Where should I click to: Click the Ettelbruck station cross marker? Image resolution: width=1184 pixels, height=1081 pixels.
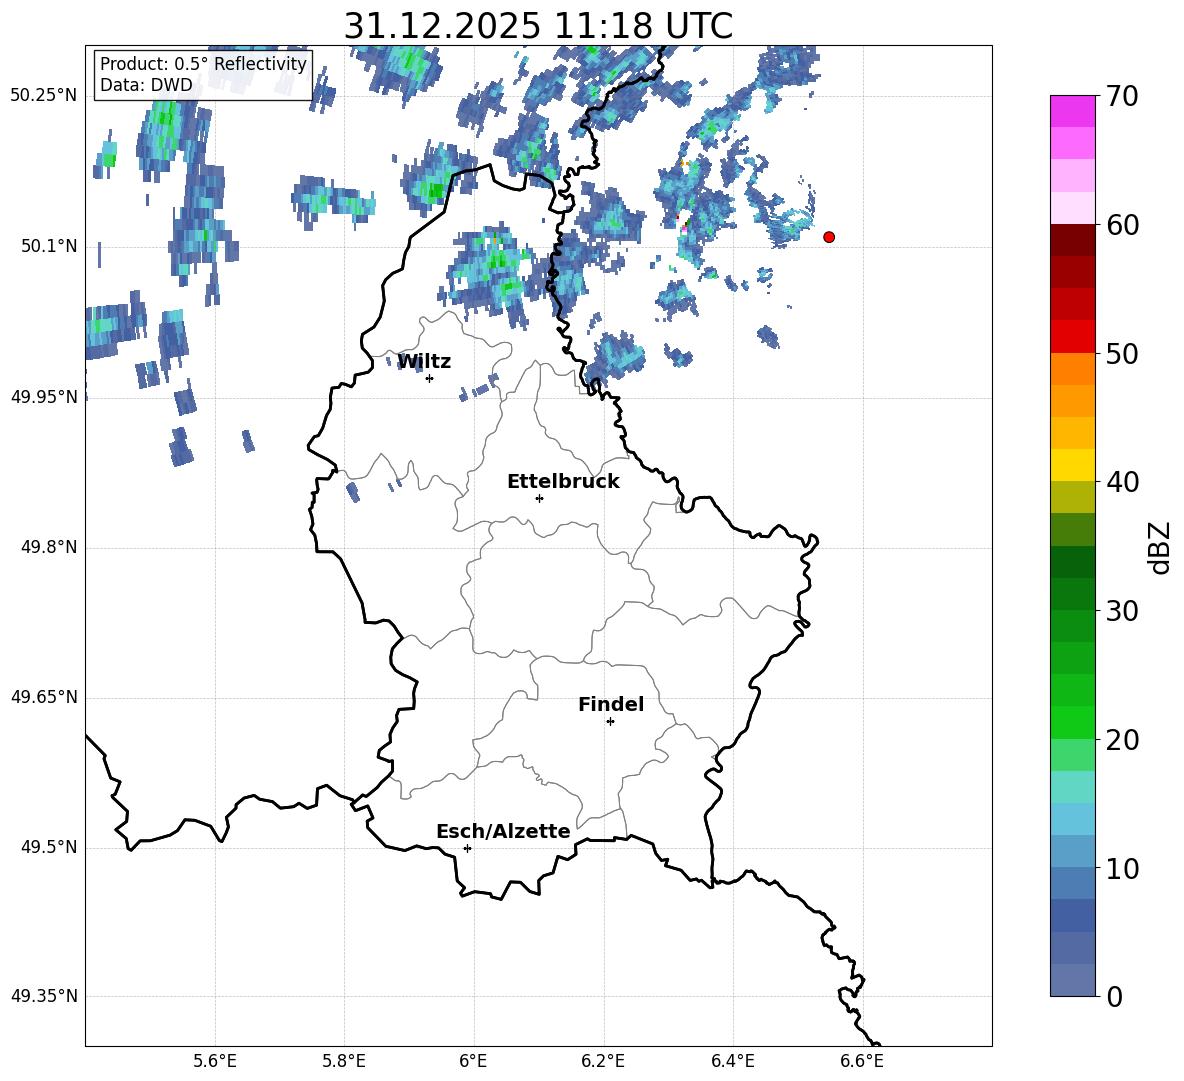(x=539, y=498)
